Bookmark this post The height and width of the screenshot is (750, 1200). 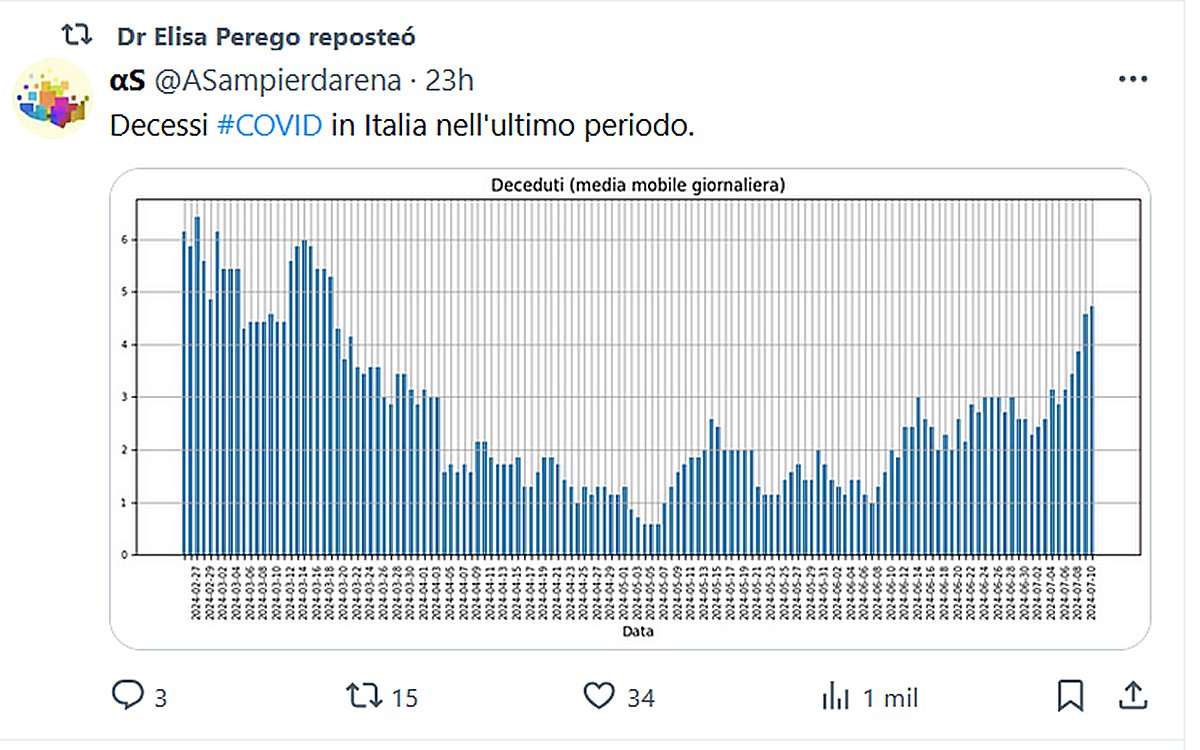click(x=1070, y=696)
